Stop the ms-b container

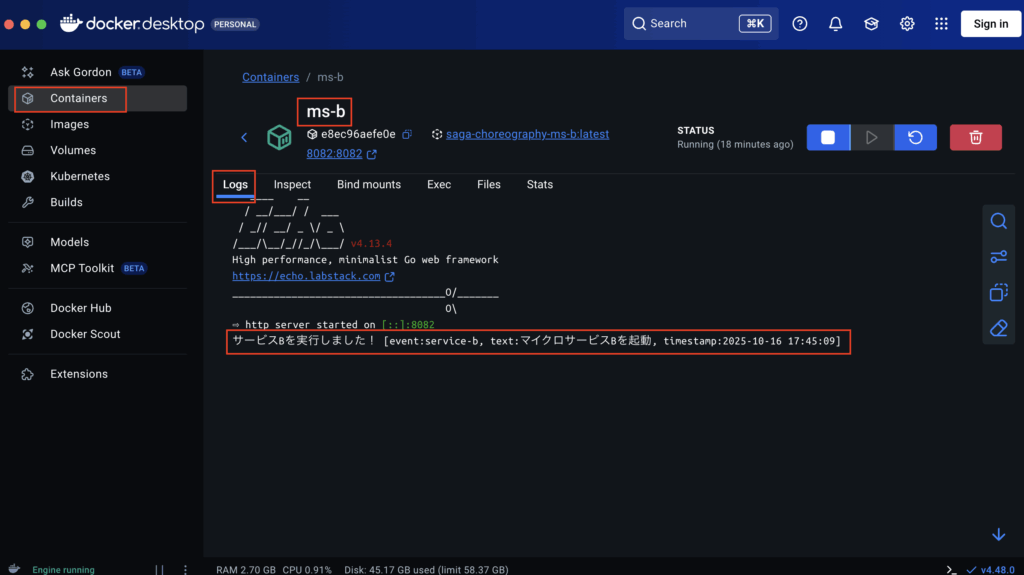(x=828, y=138)
